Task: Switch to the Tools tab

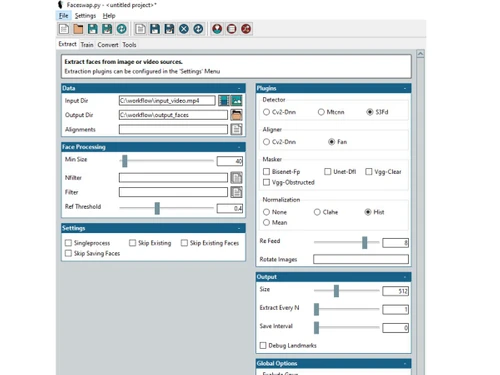Action: pos(129,45)
